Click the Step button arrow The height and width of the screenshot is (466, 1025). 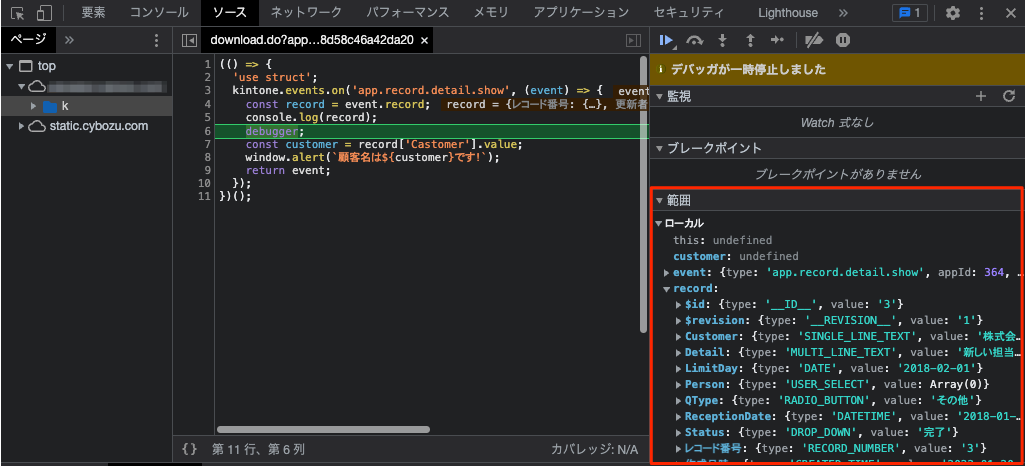click(777, 41)
